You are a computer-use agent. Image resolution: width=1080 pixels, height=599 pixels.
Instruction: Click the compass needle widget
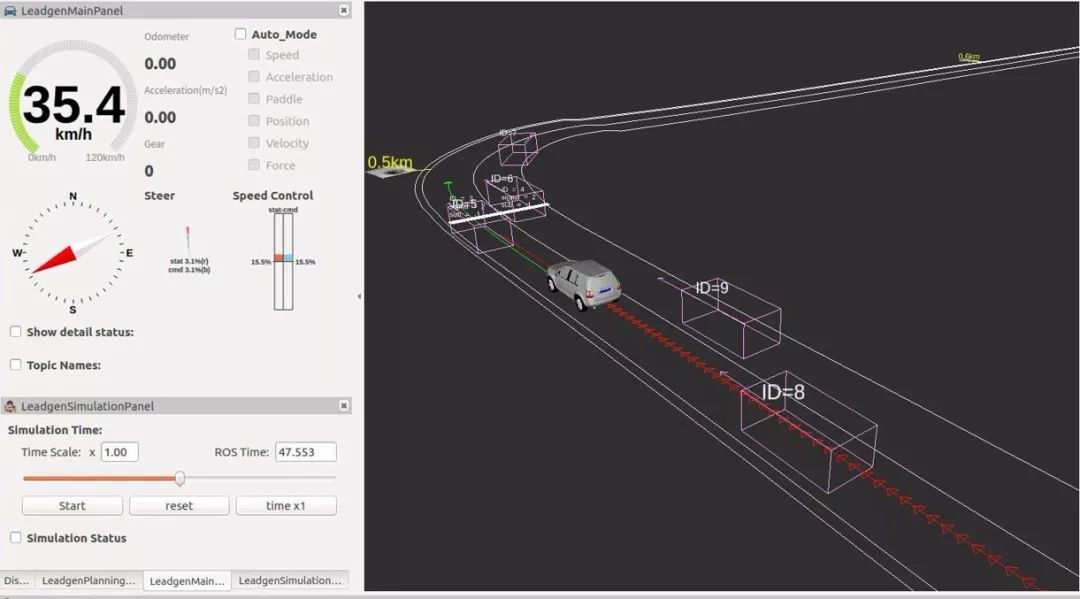pyautogui.click(x=72, y=253)
